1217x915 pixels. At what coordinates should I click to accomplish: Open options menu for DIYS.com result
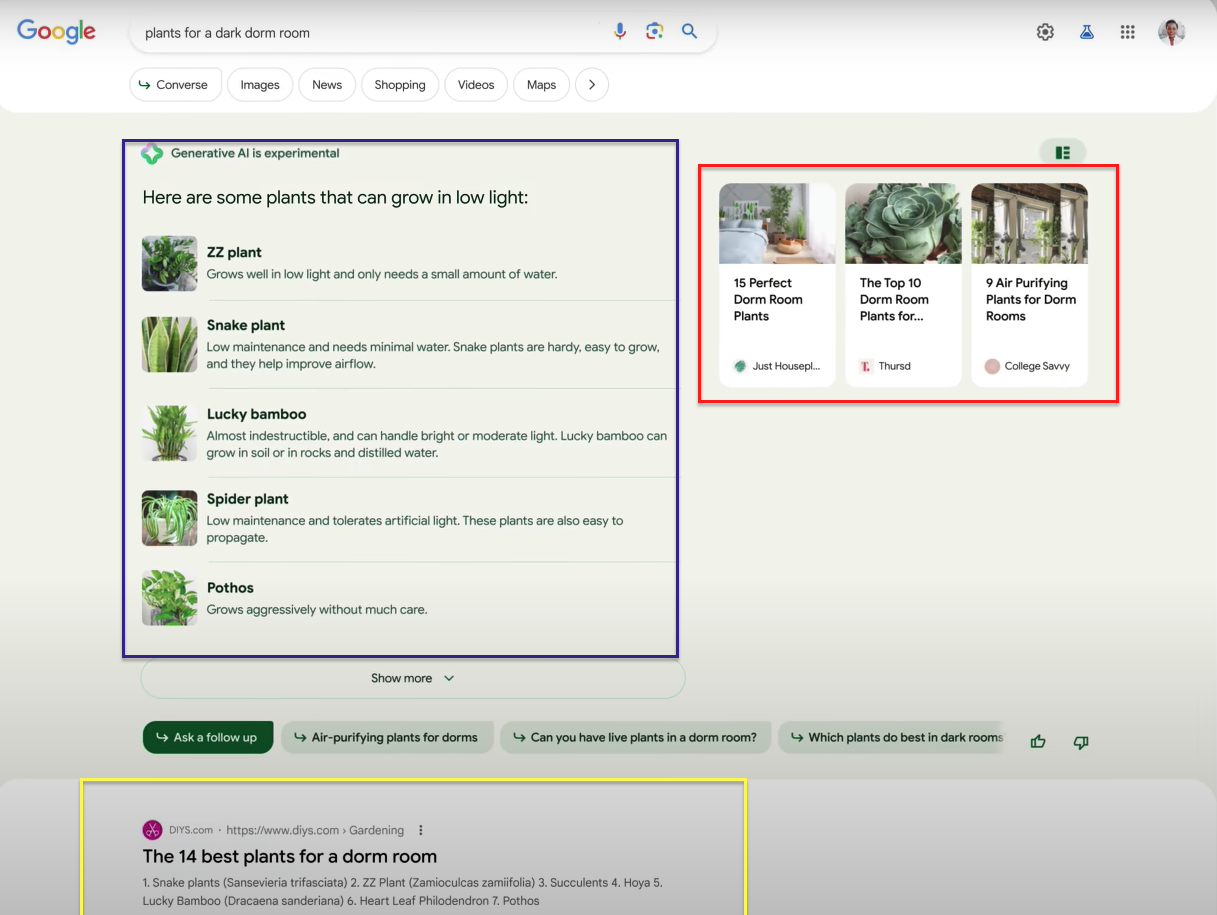point(421,830)
